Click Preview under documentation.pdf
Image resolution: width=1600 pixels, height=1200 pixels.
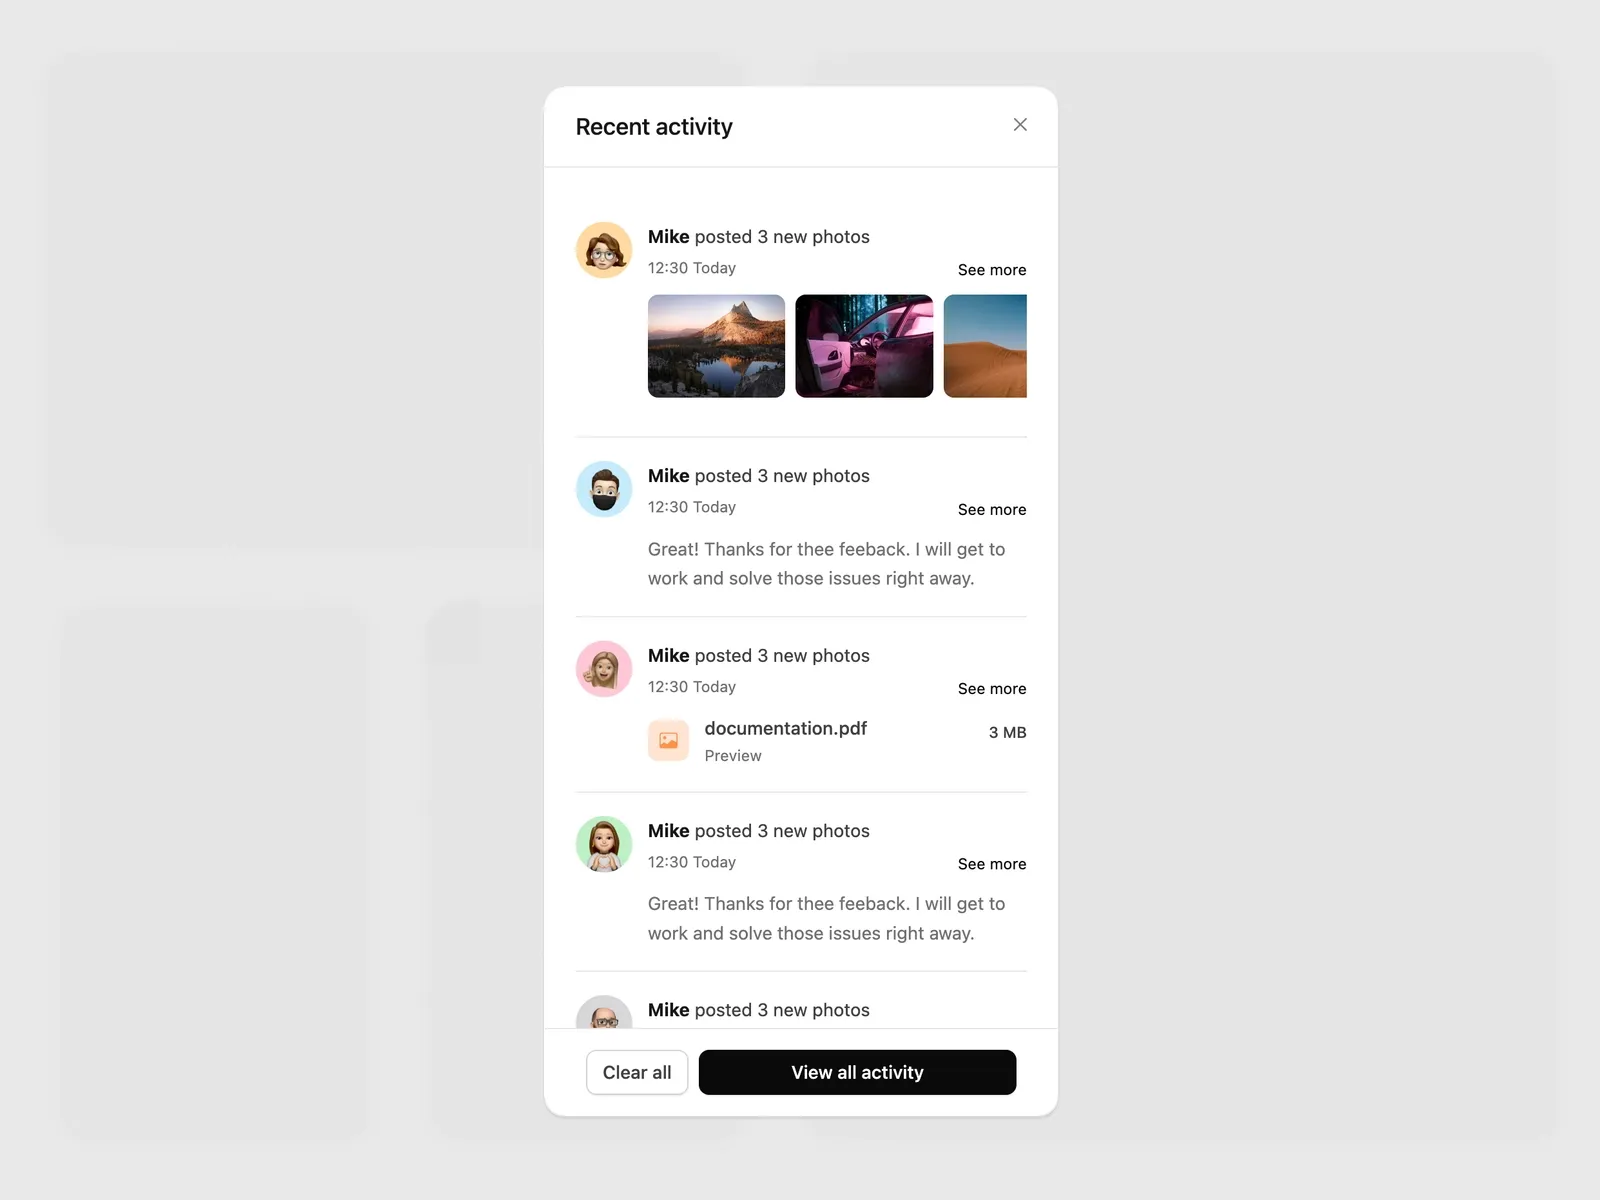coord(733,756)
